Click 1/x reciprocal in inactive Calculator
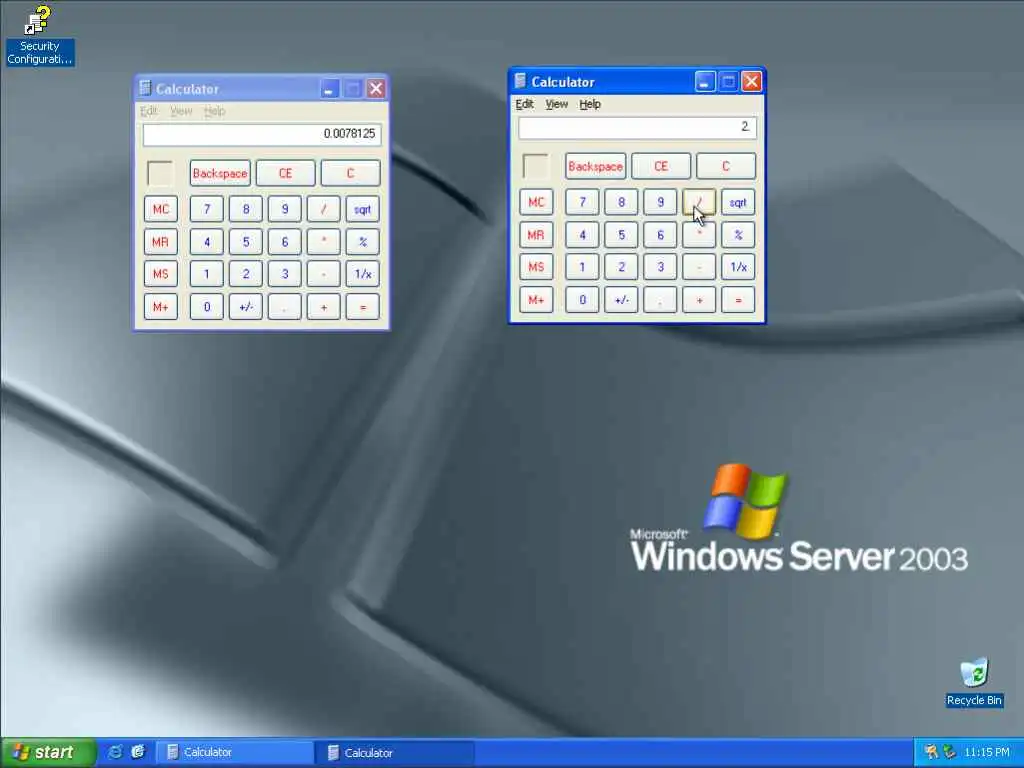 click(x=362, y=274)
